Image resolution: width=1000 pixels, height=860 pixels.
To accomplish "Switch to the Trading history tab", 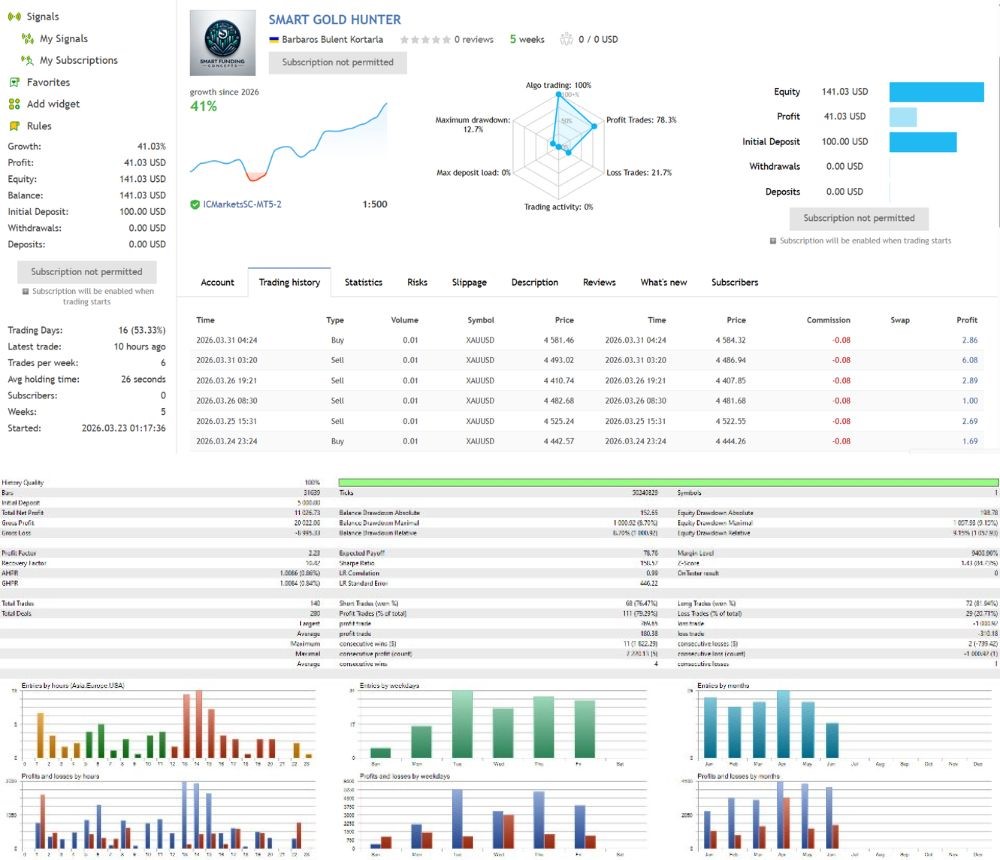I will pyautogui.click(x=290, y=283).
